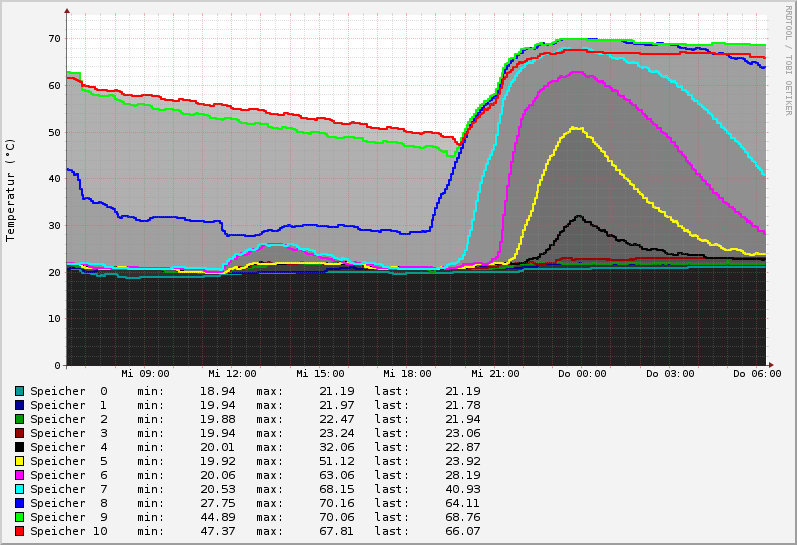Click the red Speicher 10 legend swatch
Screen dimensions: 797x545
coord(19,531)
